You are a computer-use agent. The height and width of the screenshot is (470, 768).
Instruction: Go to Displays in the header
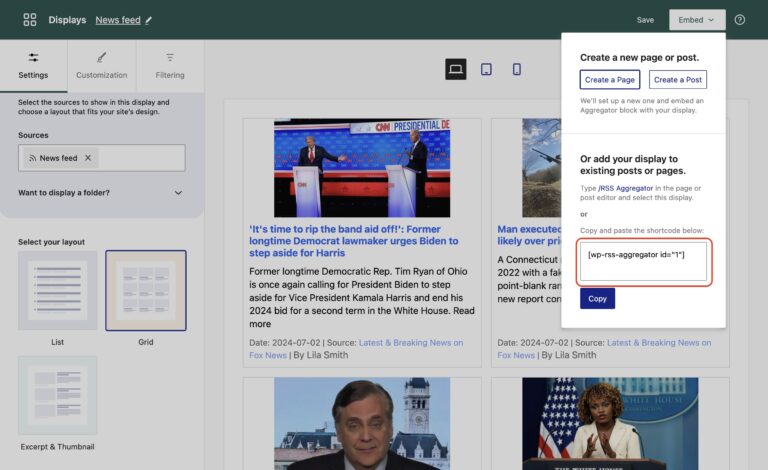tap(67, 20)
